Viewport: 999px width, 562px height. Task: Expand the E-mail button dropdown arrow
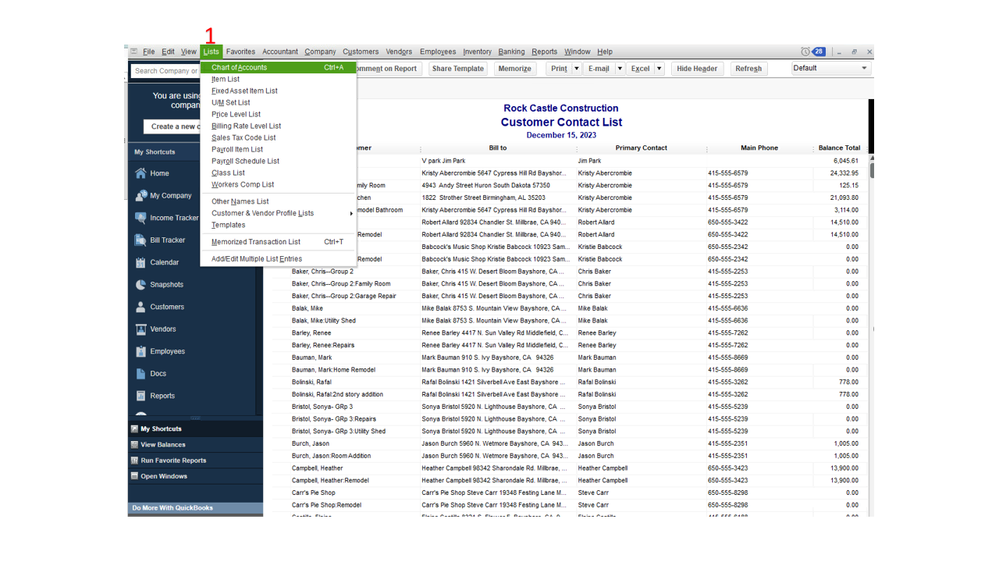coord(619,69)
